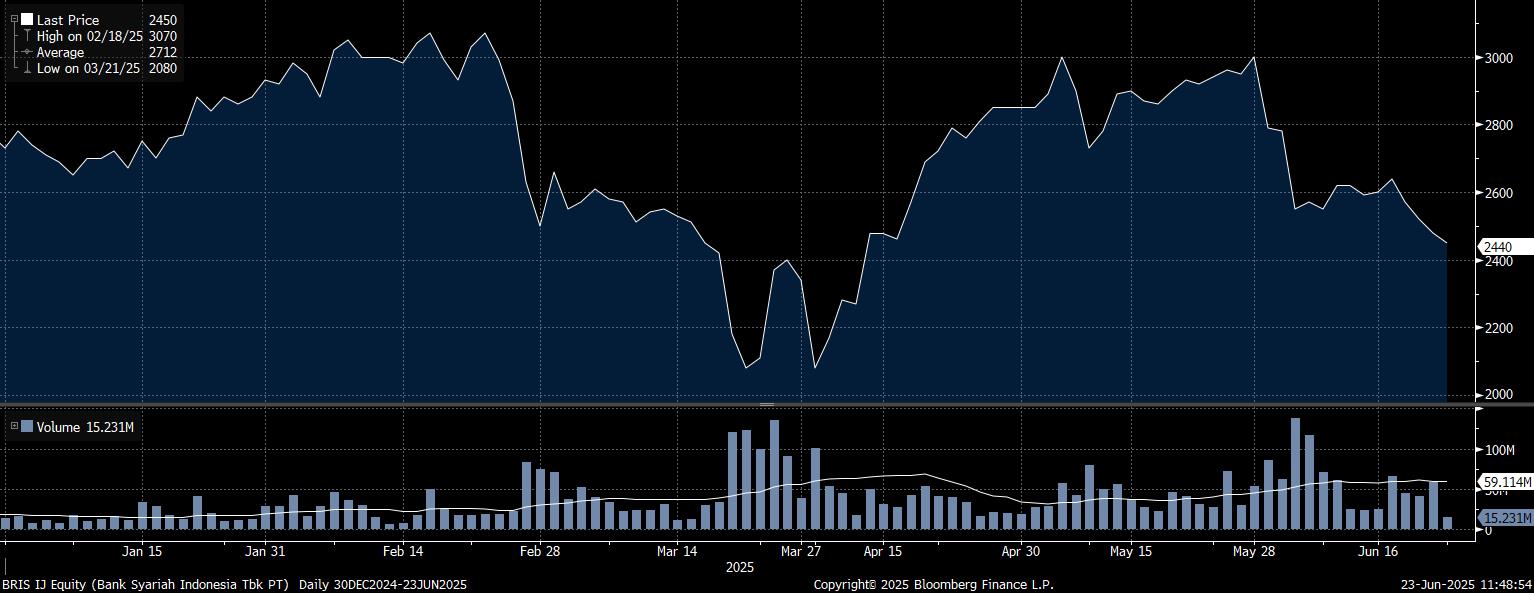Image resolution: width=1534 pixels, height=593 pixels.
Task: Select the Average marker icon in legend
Action: [x=27, y=52]
